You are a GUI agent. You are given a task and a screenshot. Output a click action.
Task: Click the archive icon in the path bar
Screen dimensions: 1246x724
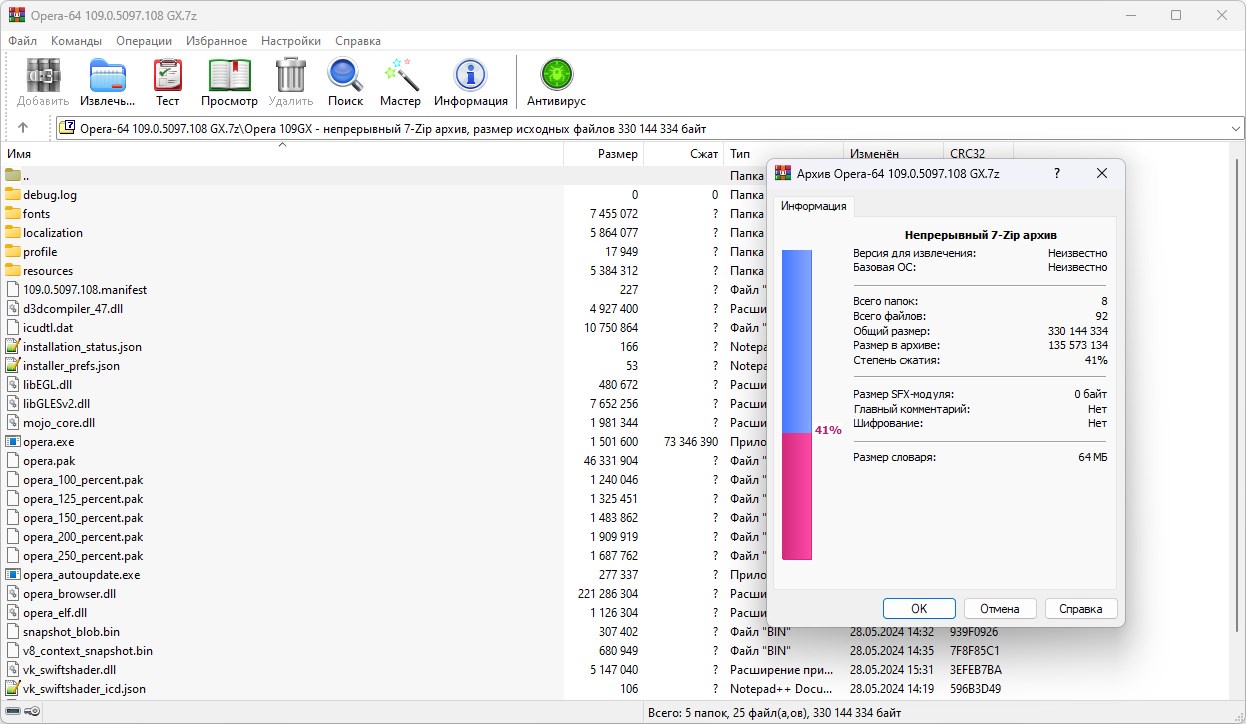pyautogui.click(x=67, y=128)
